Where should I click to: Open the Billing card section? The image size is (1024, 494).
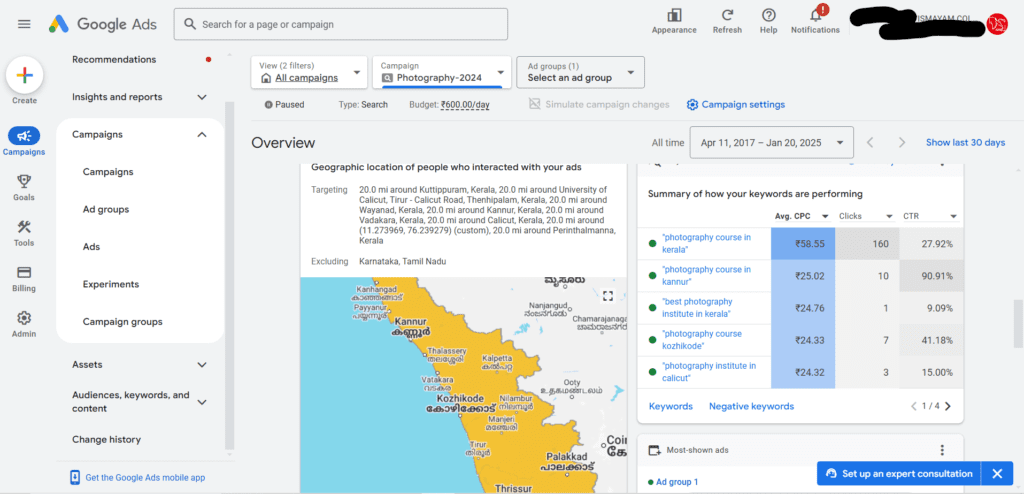(24, 279)
